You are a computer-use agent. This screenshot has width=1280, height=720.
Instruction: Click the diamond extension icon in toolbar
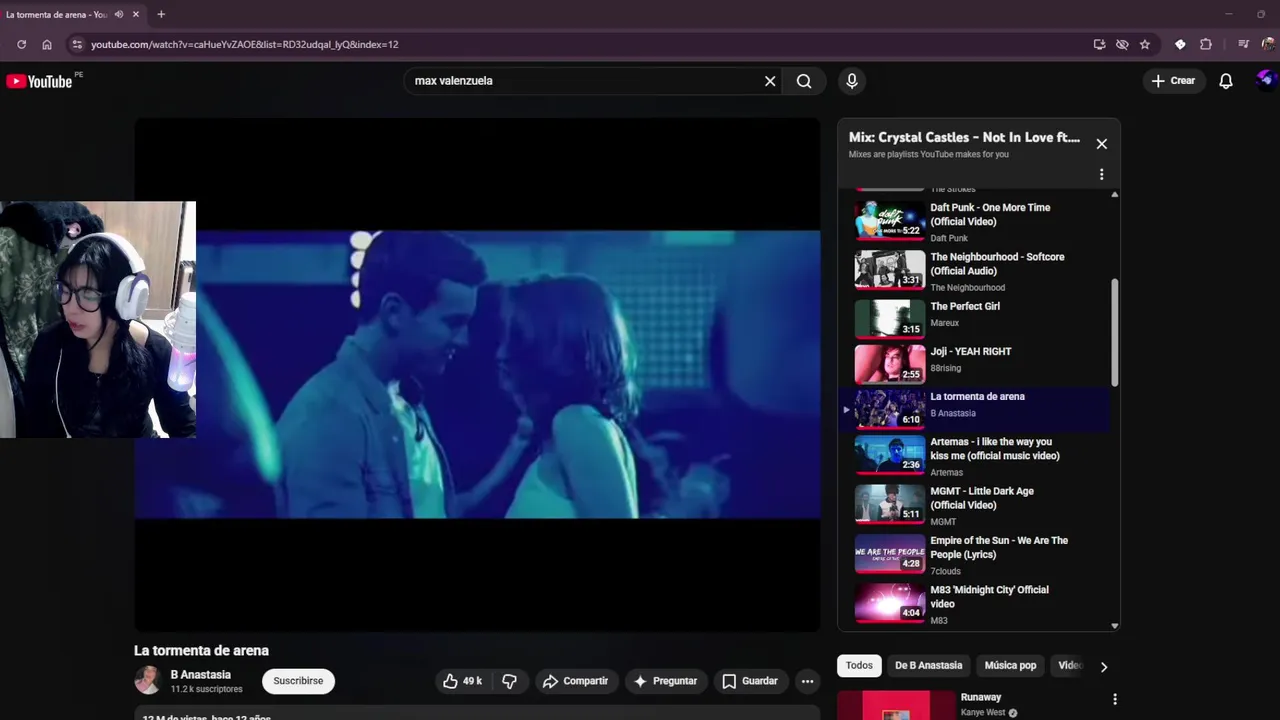(1180, 44)
